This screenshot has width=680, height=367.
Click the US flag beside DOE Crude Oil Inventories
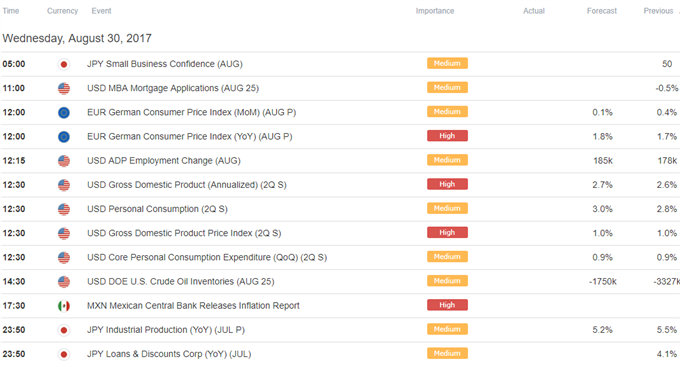[64, 282]
